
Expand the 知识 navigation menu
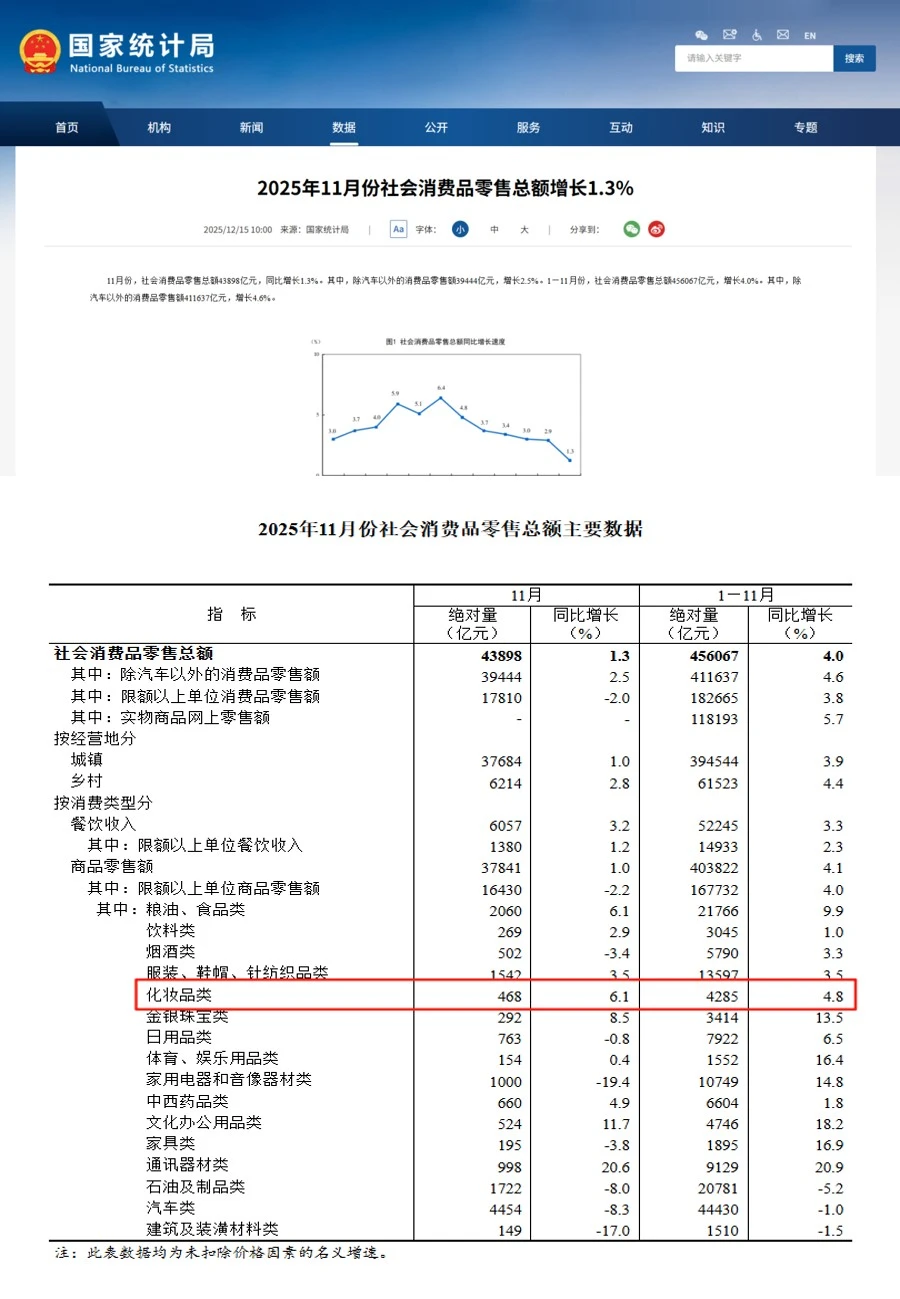[713, 127]
